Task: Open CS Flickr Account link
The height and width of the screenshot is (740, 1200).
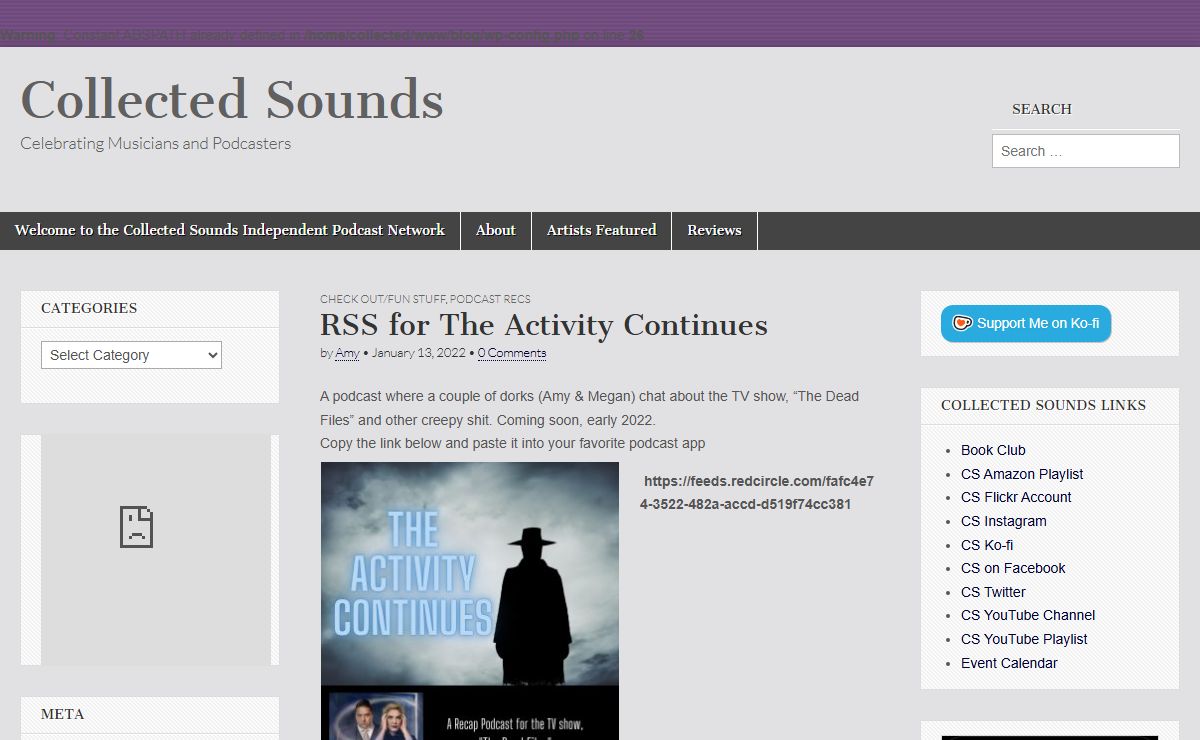Action: coord(1016,497)
